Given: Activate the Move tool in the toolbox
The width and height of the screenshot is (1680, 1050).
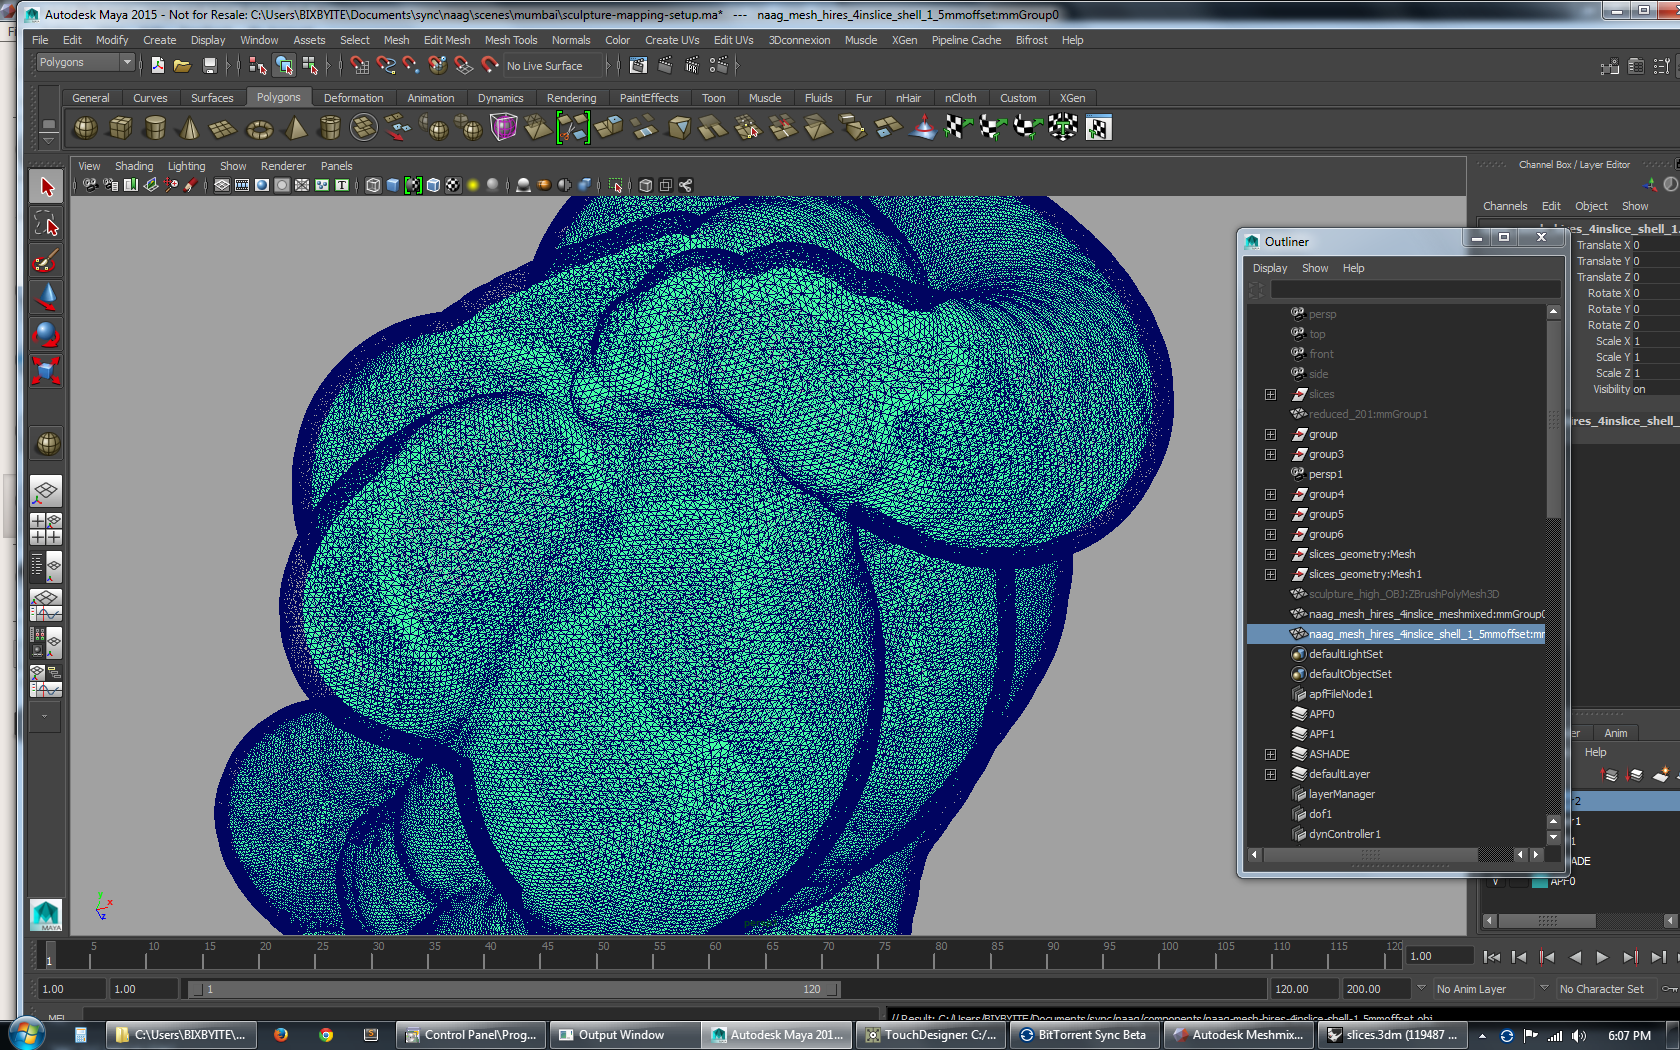Looking at the screenshot, I should click(x=46, y=297).
